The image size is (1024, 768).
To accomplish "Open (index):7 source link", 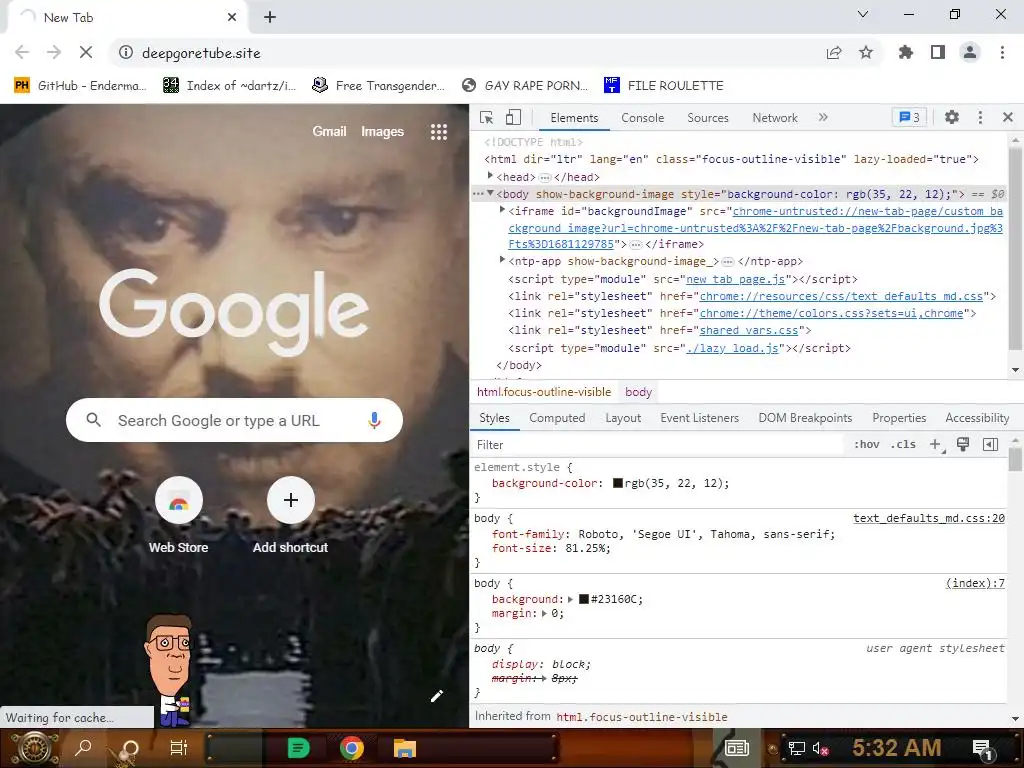I will tap(975, 583).
